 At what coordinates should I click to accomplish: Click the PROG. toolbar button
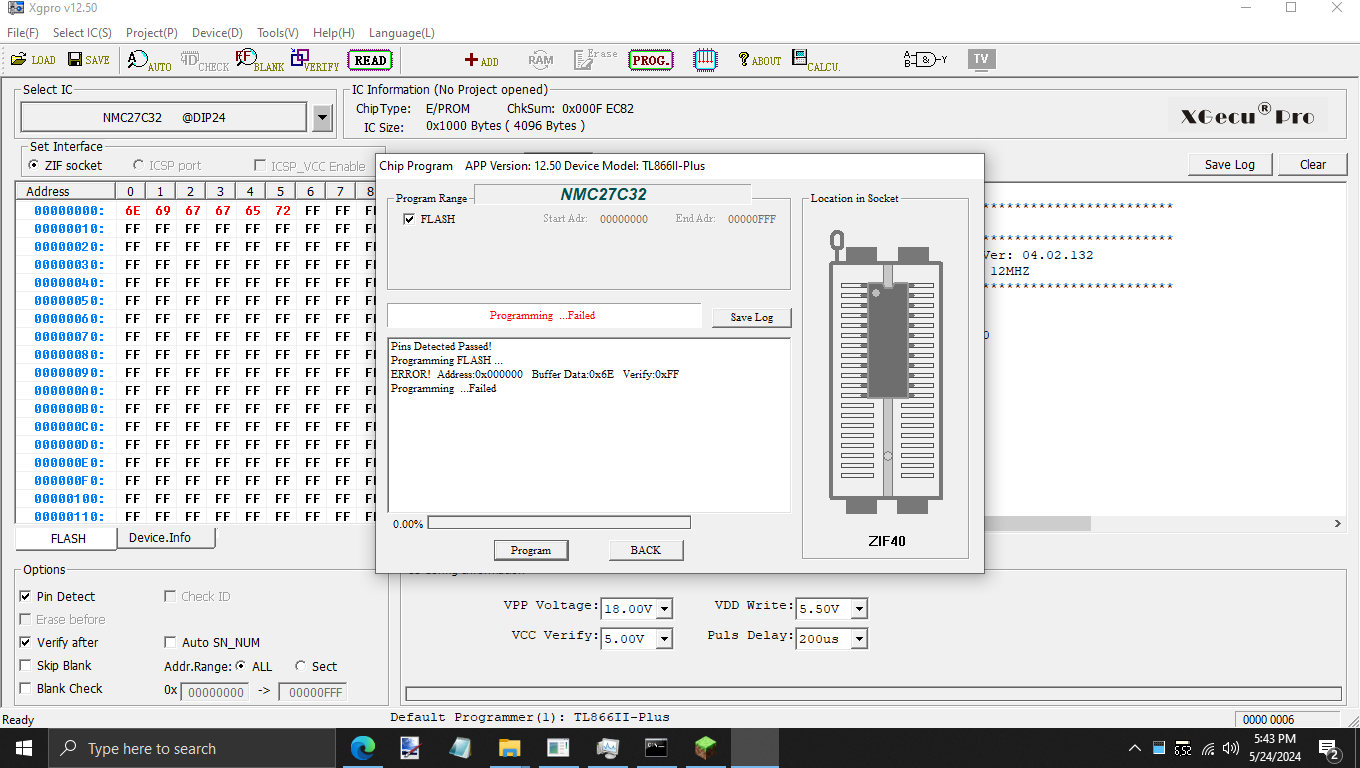pyautogui.click(x=651, y=60)
